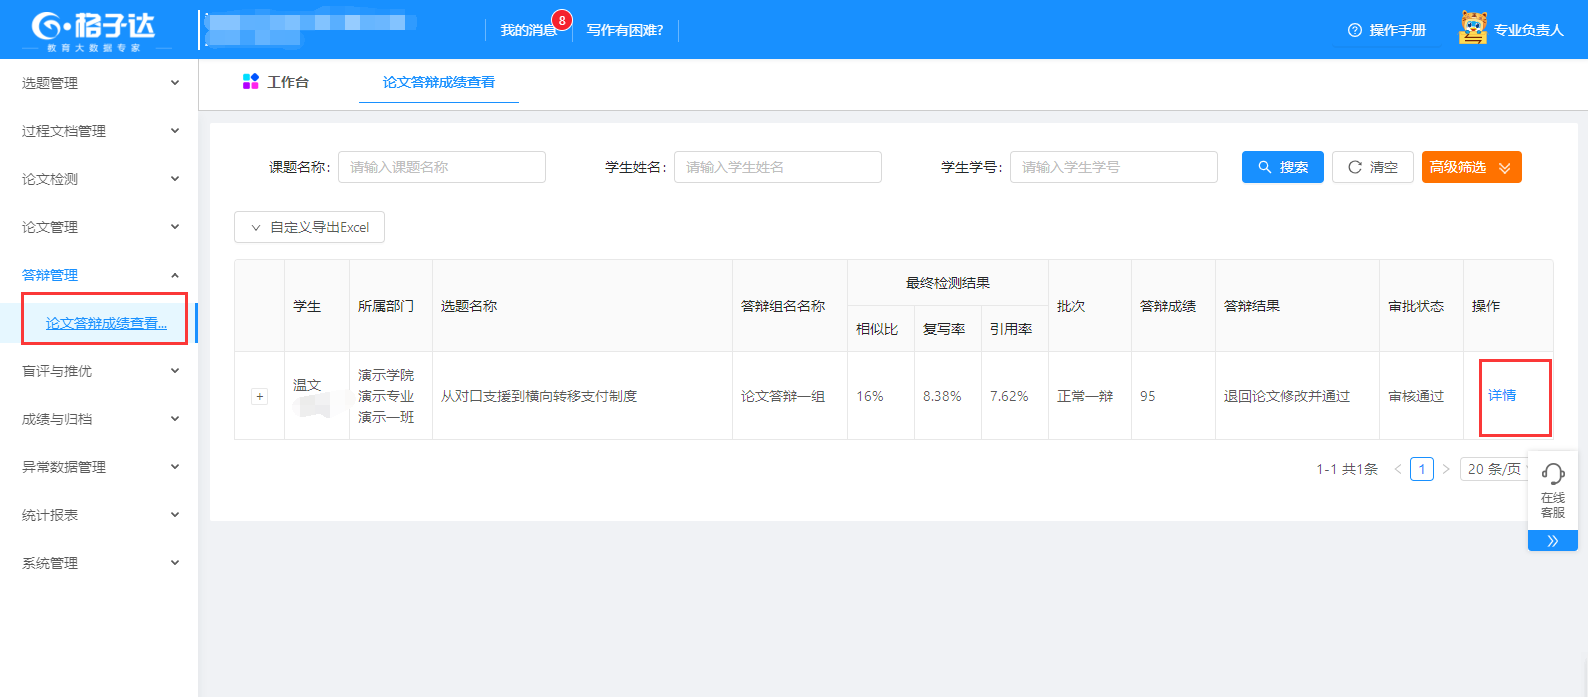Click the 工作台 colorful grid icon
This screenshot has width=1588, height=697.
click(251, 82)
